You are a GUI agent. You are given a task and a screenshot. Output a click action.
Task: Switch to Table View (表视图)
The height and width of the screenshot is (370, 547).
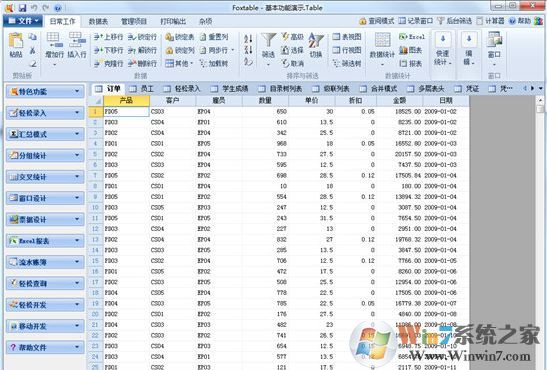(347, 37)
